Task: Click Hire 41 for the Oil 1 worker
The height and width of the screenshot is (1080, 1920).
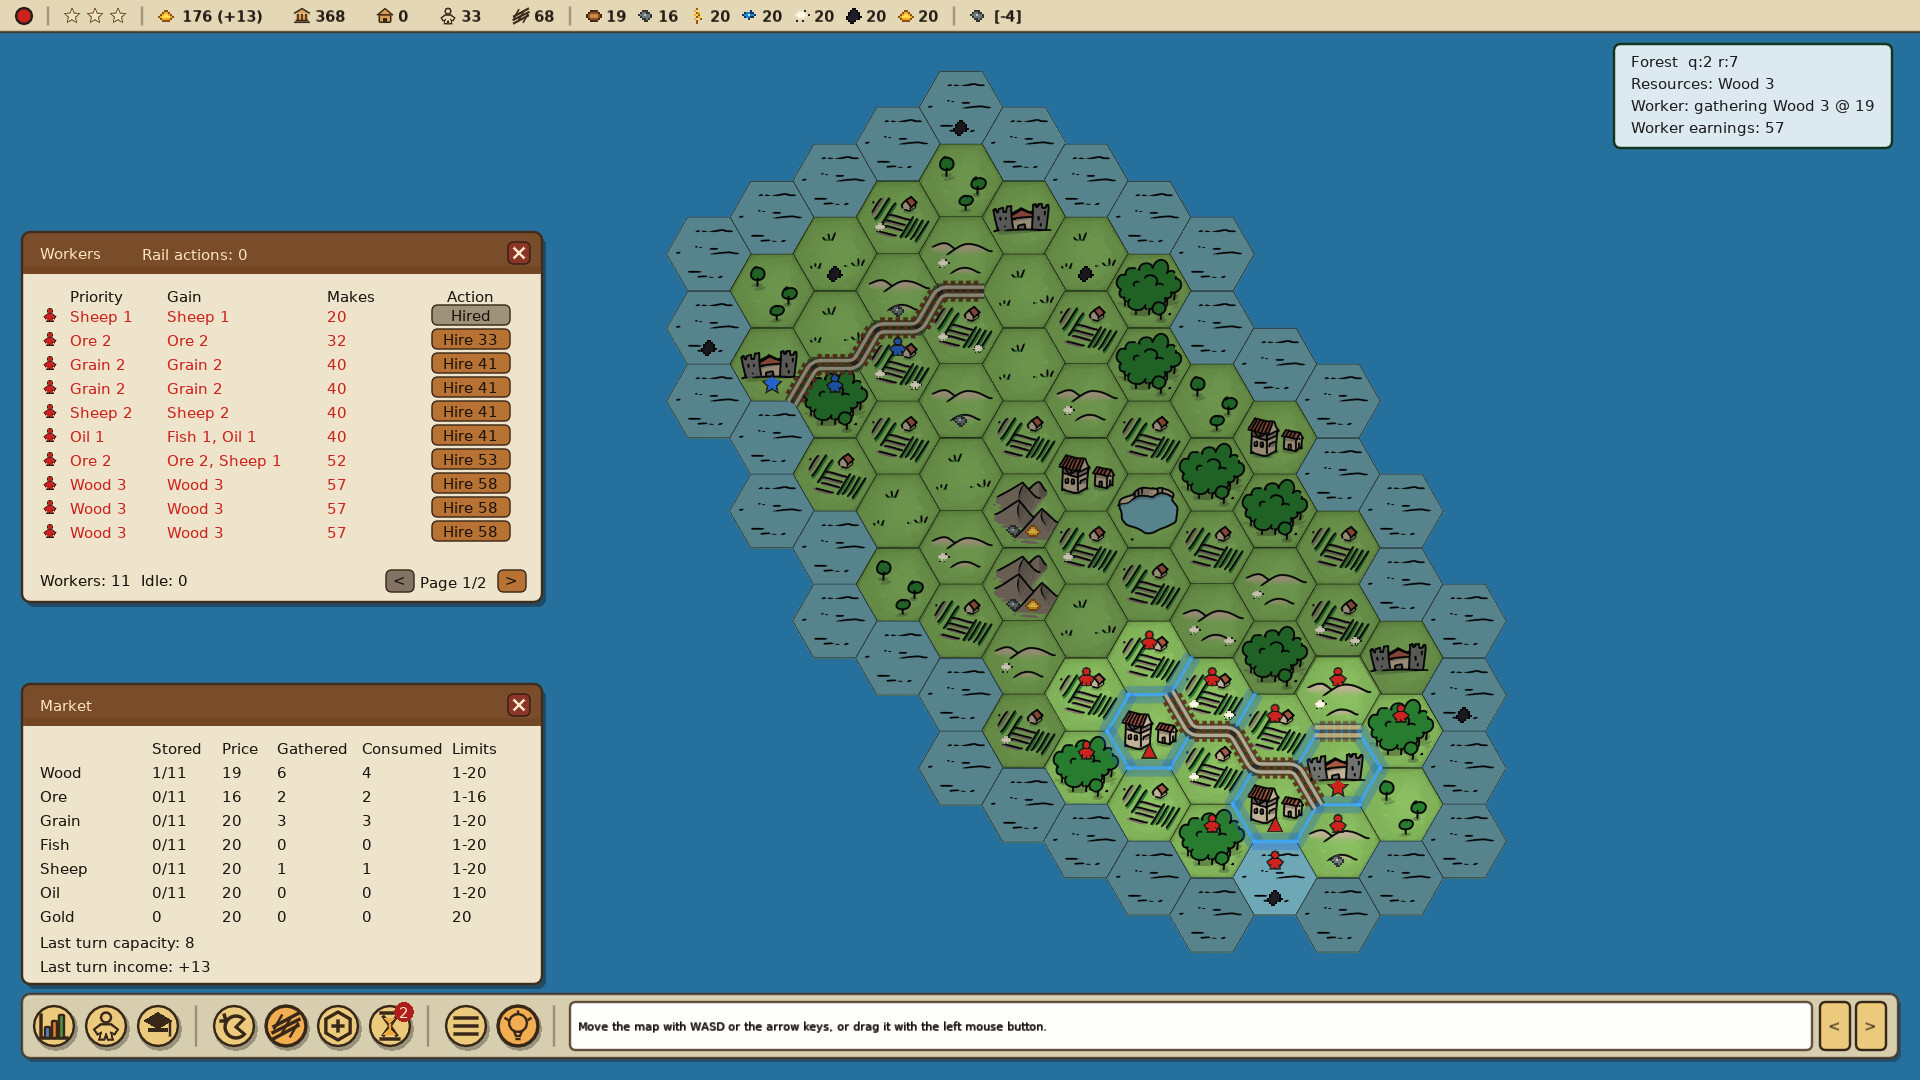Action: pos(471,436)
